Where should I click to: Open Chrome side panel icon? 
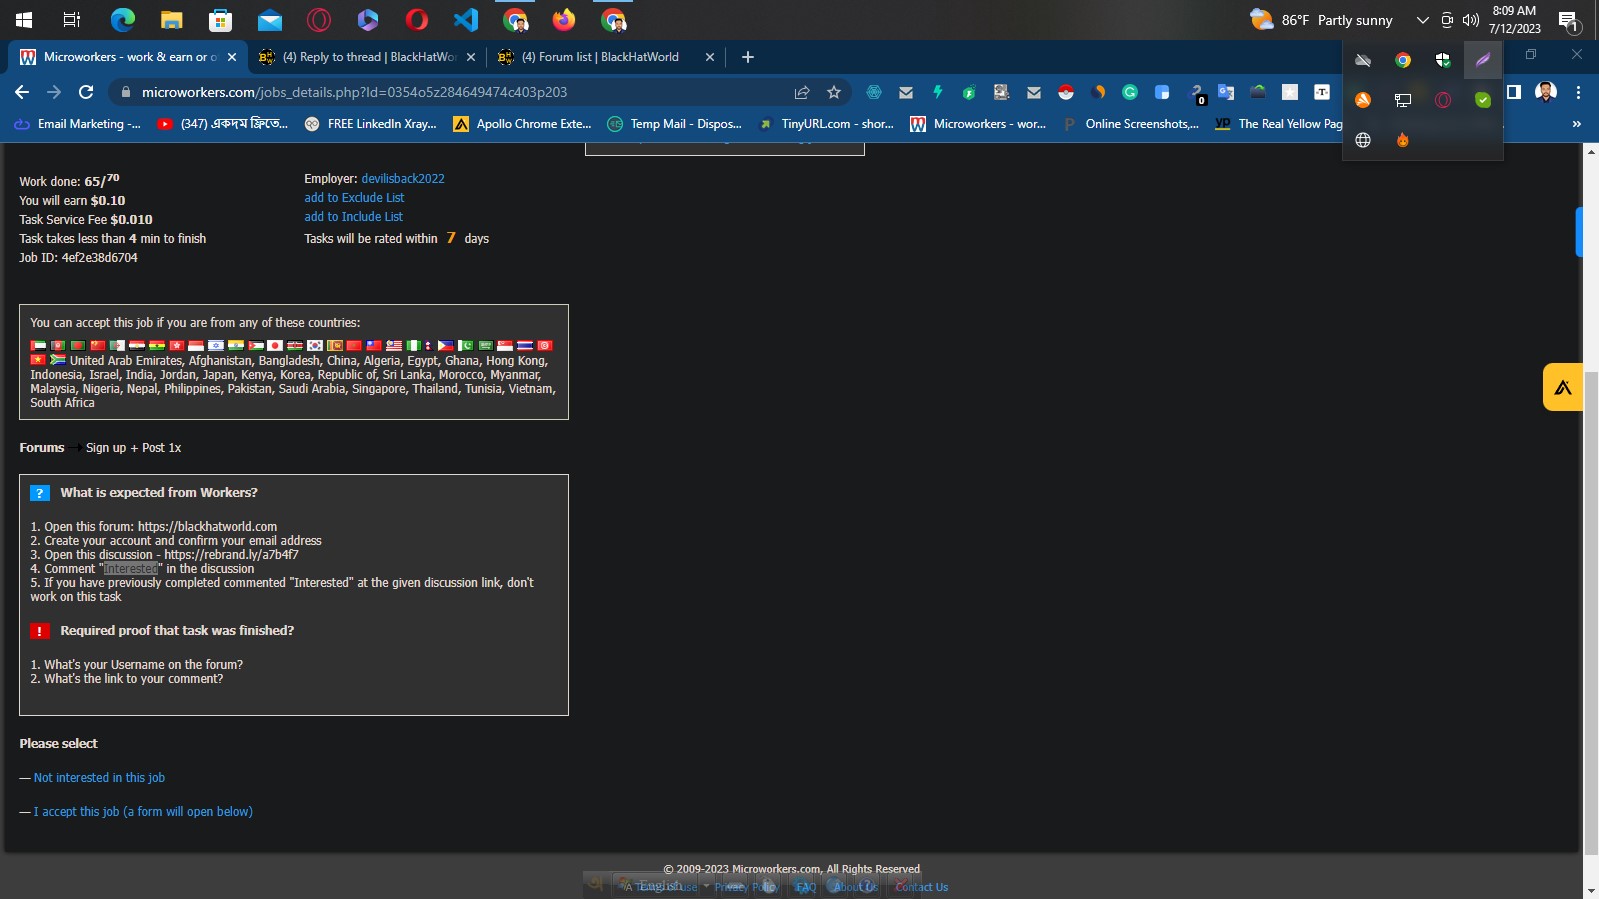(x=1514, y=92)
